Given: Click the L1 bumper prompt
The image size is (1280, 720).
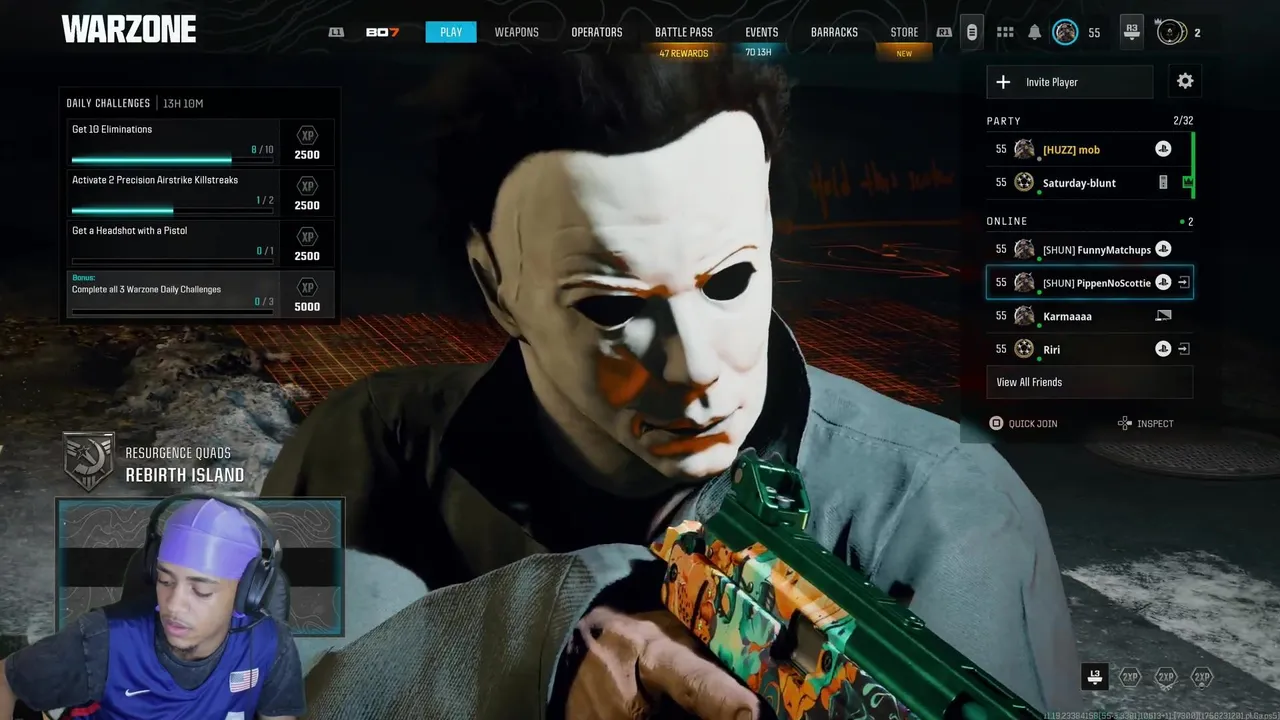Looking at the screenshot, I should coord(336,32).
